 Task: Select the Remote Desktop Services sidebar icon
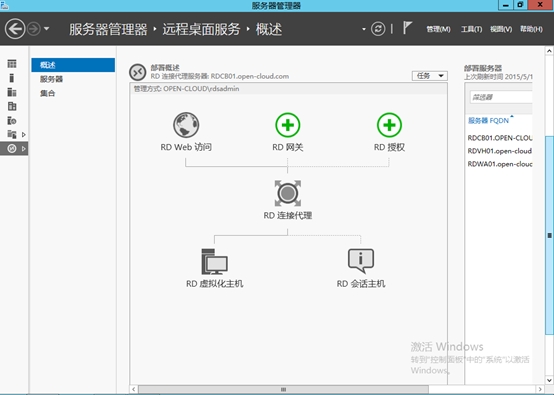pyautogui.click(x=12, y=149)
